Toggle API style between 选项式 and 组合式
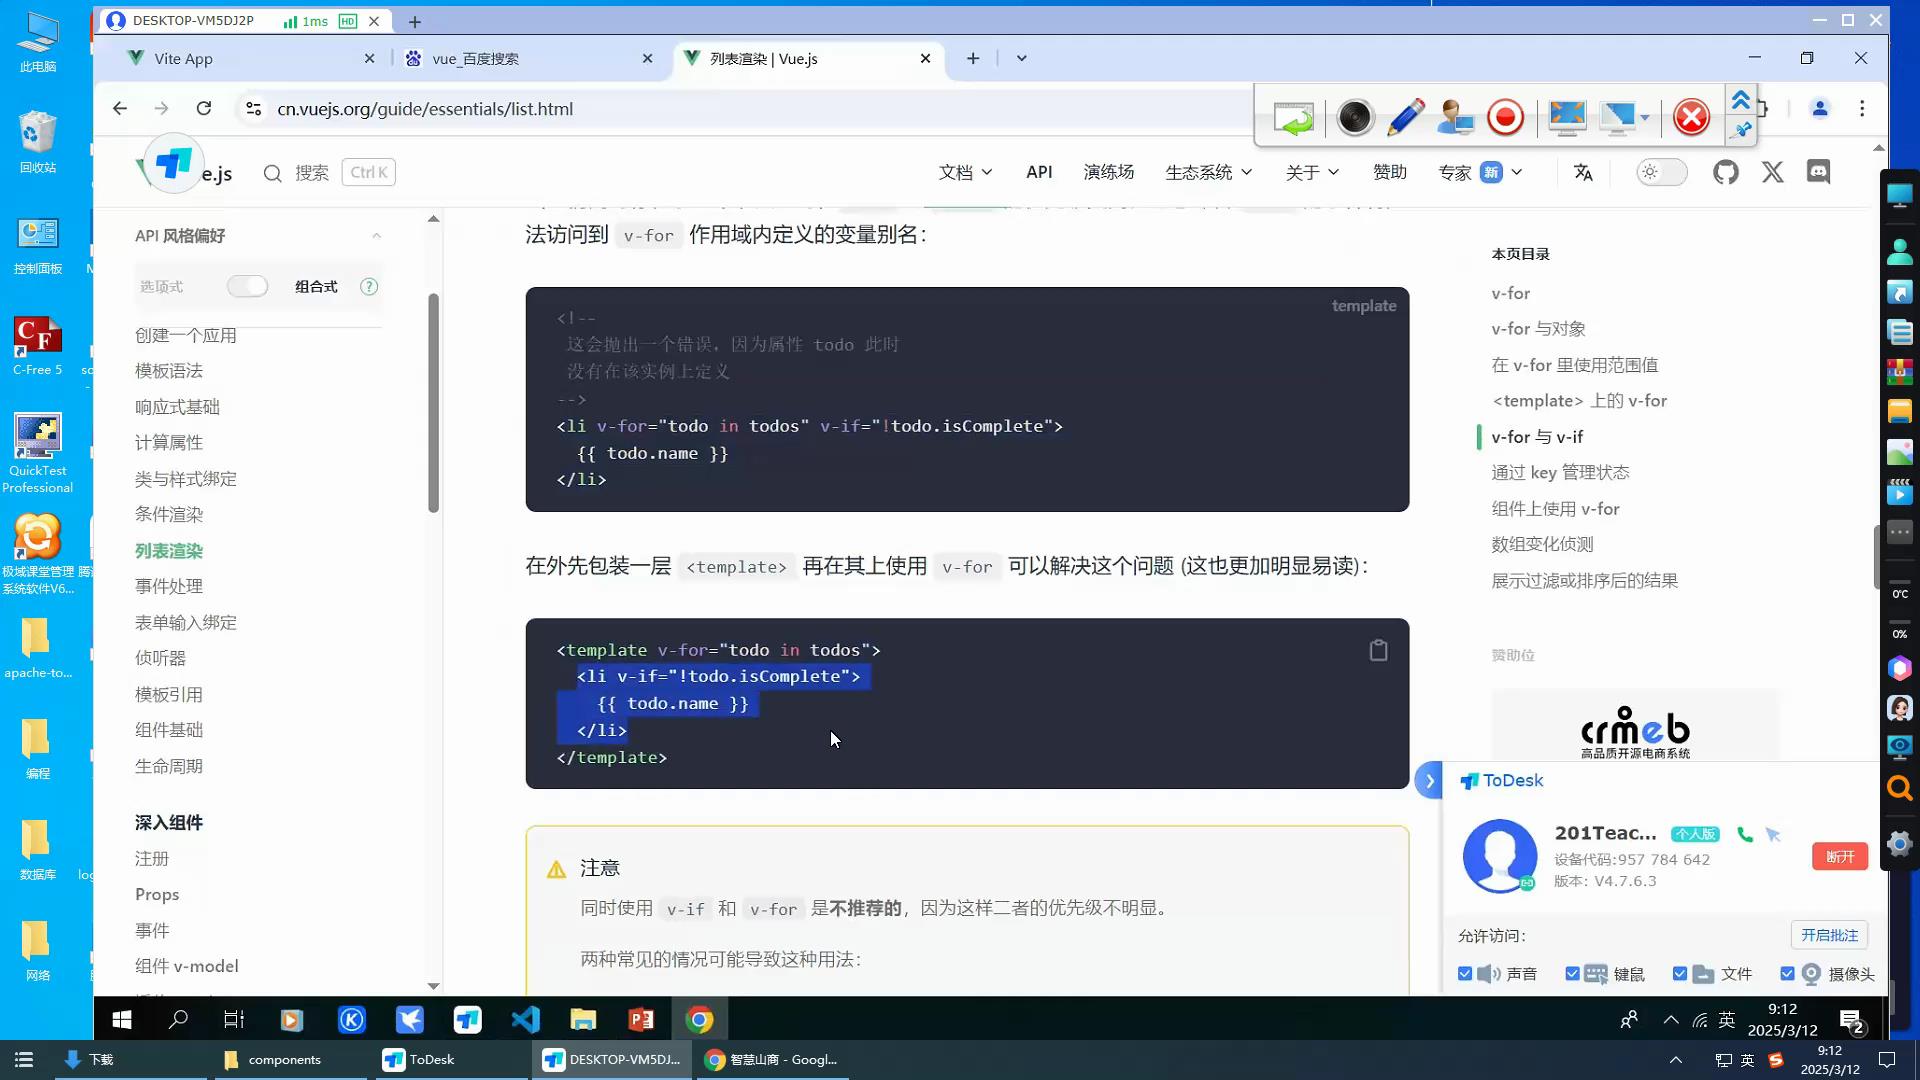Screen dimensions: 1920x1080 point(247,287)
